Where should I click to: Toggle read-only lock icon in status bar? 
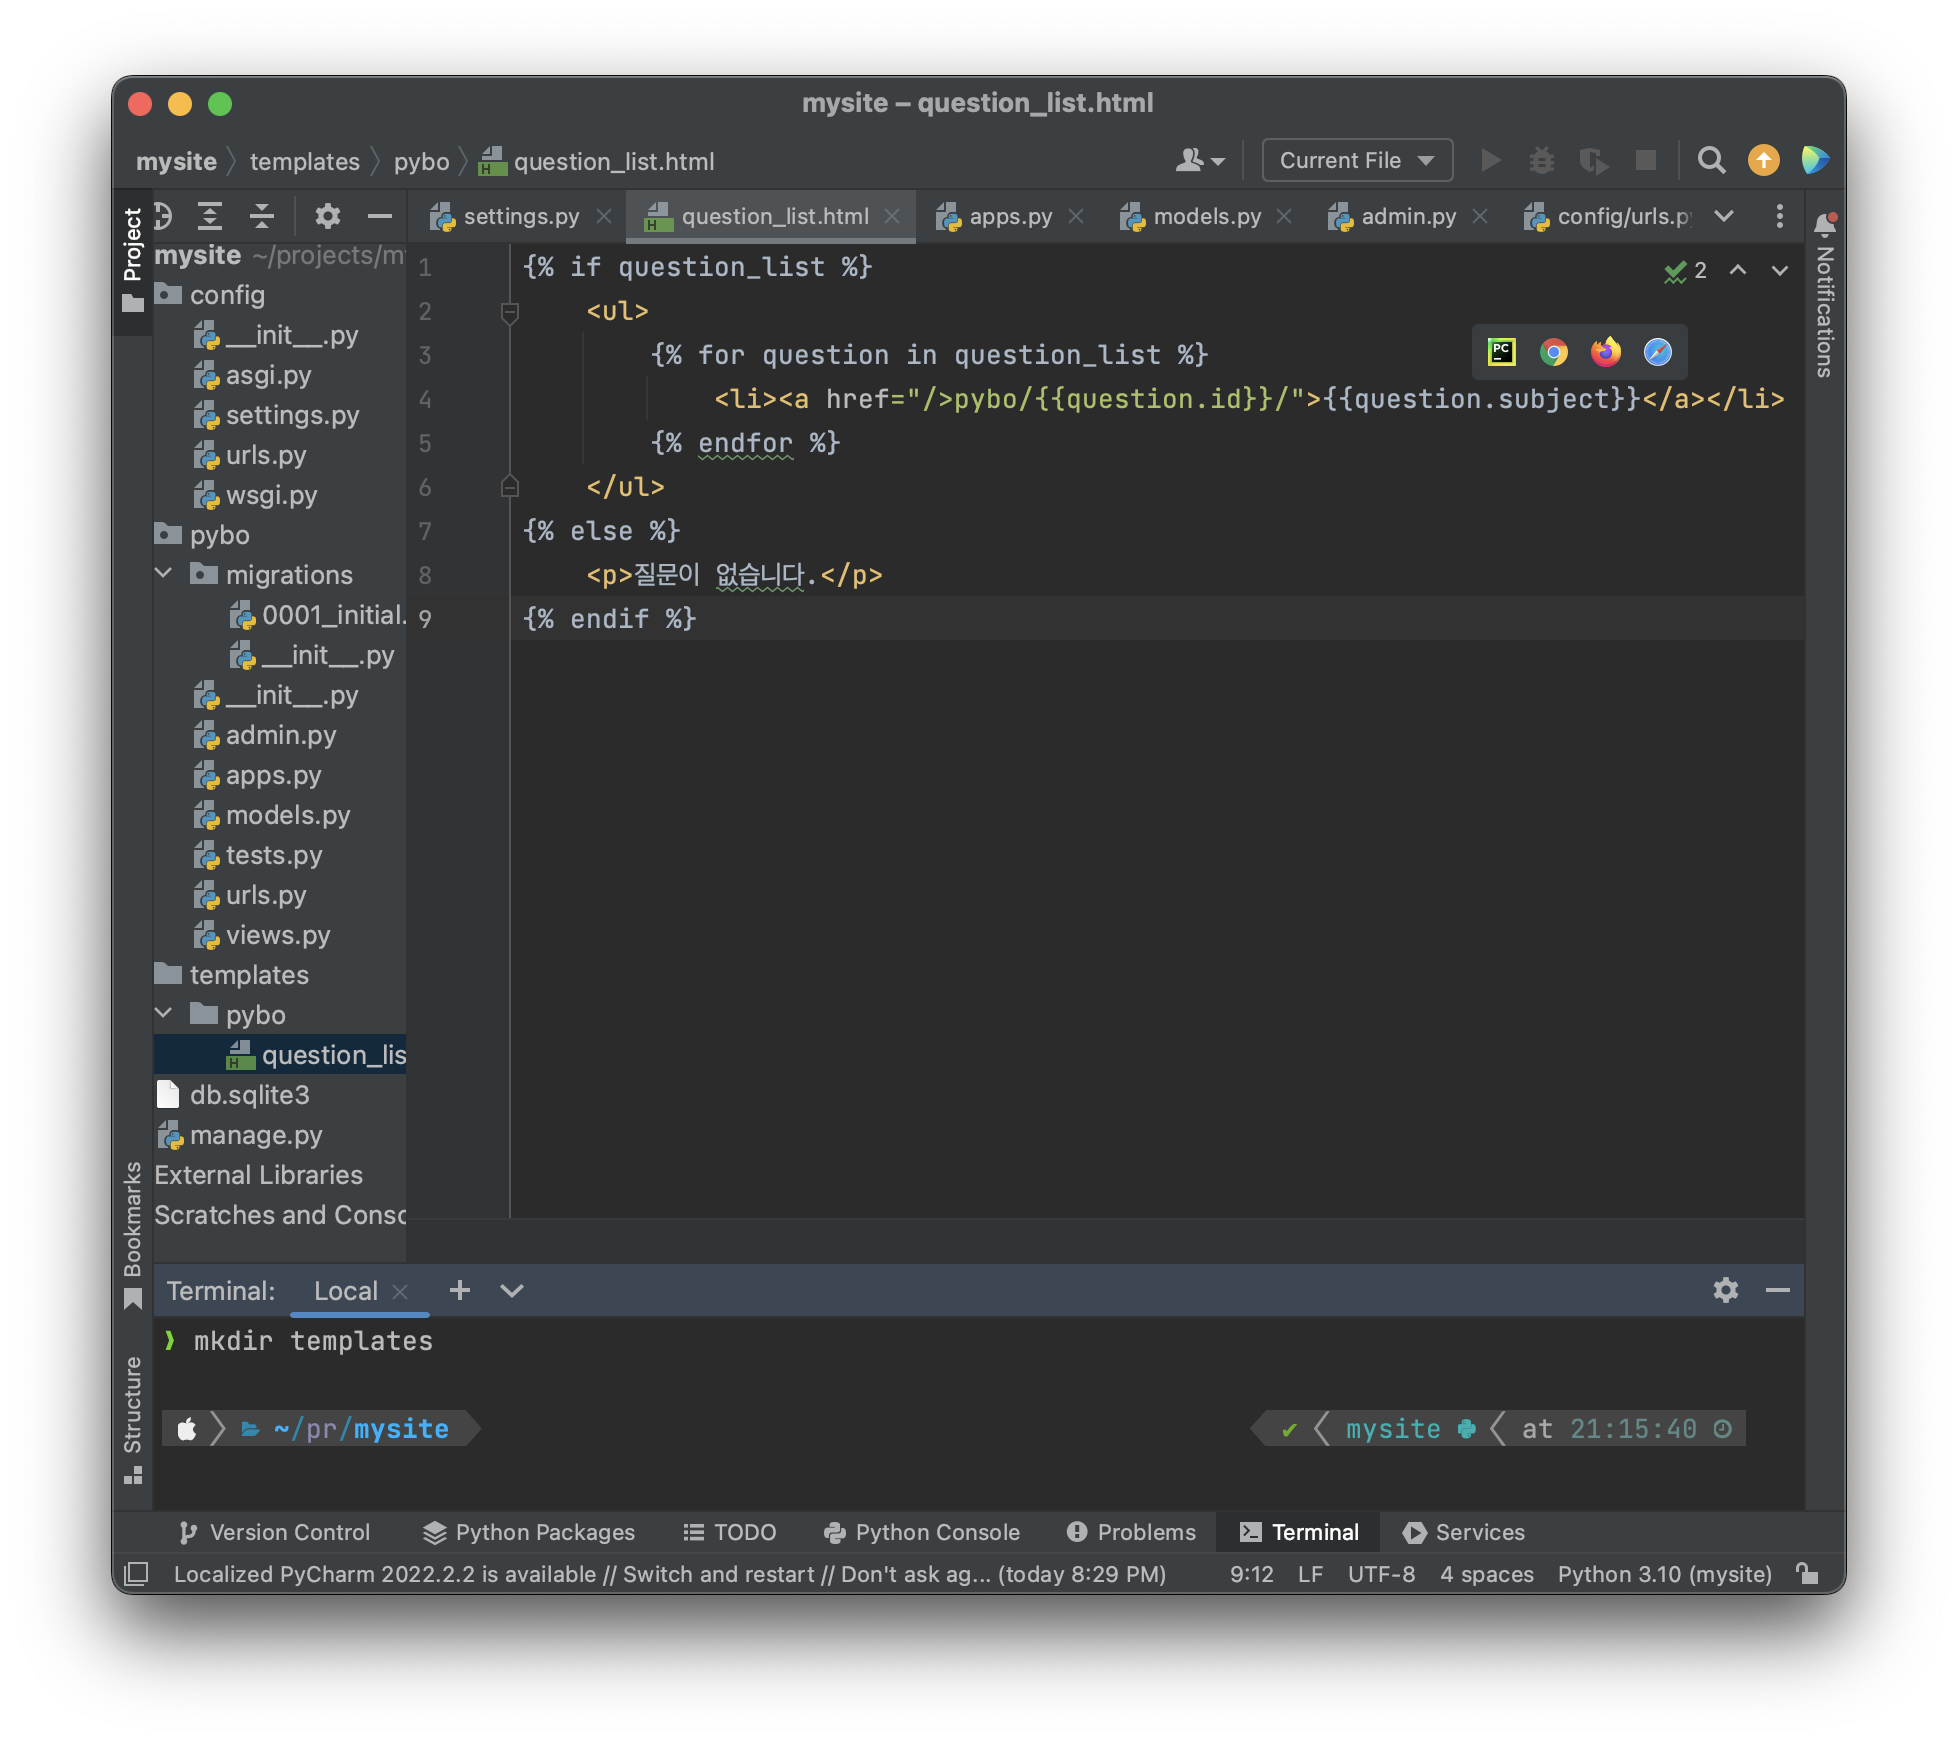click(1807, 1574)
